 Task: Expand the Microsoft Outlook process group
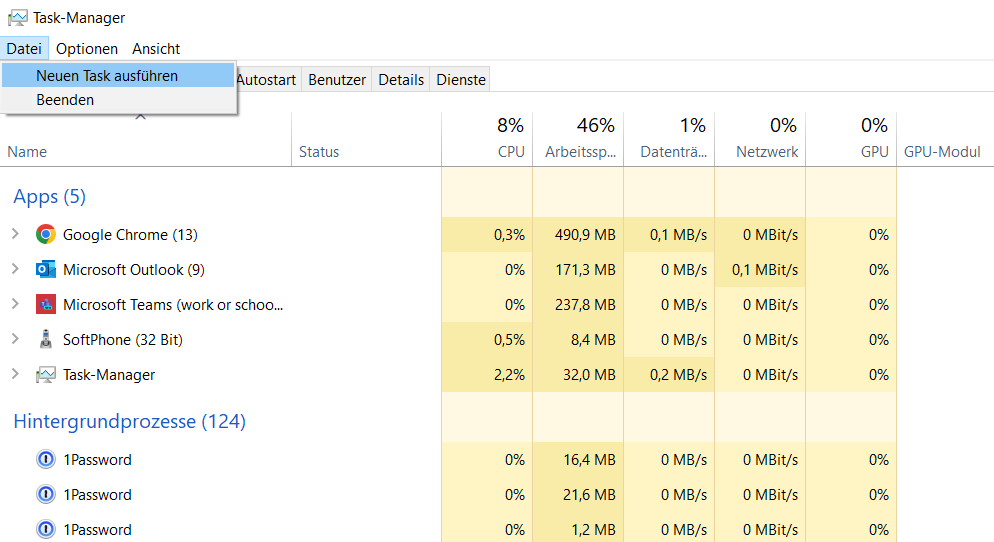pos(15,269)
